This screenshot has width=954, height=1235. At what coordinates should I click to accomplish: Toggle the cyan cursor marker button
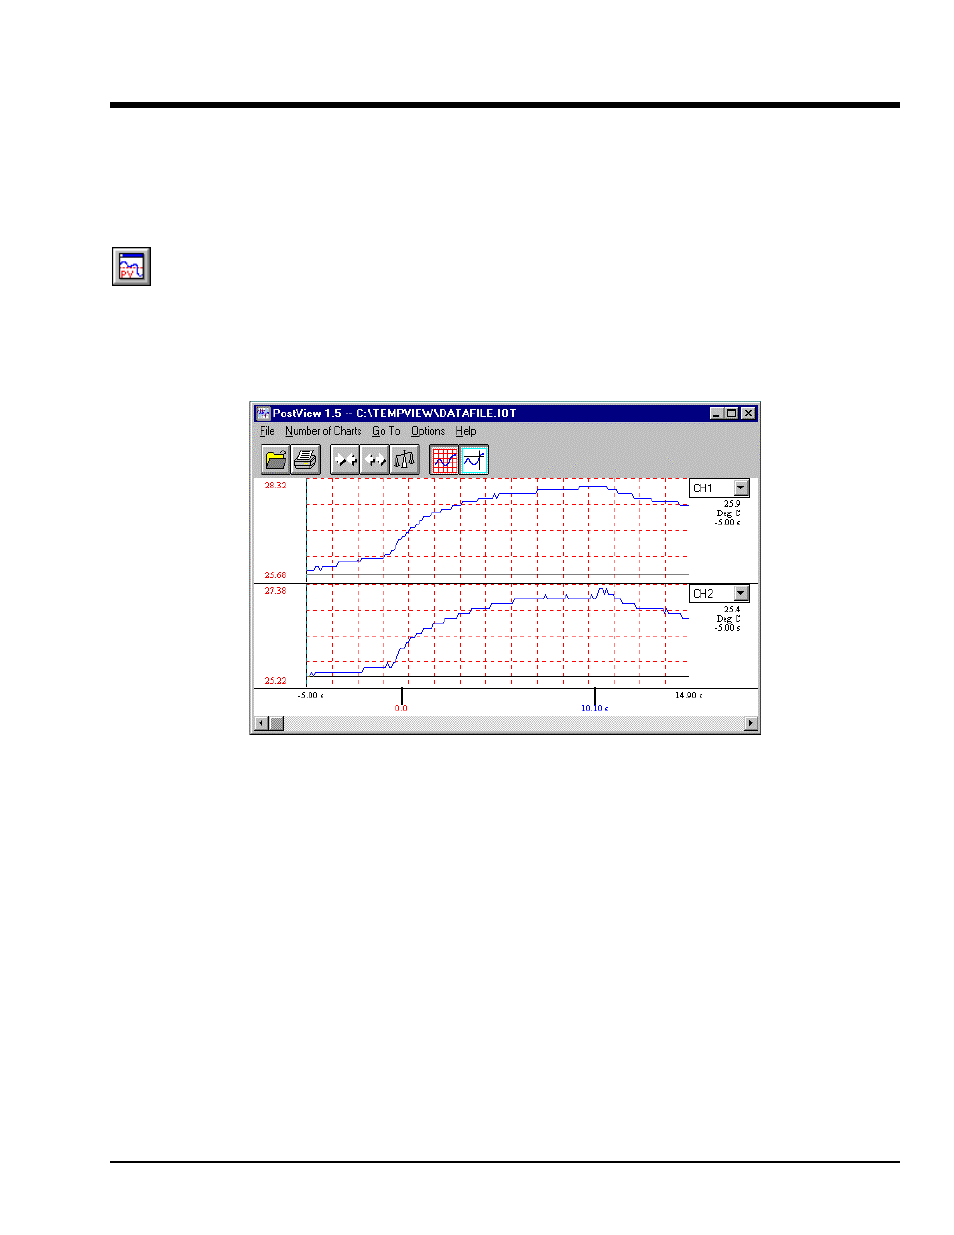[x=474, y=460]
